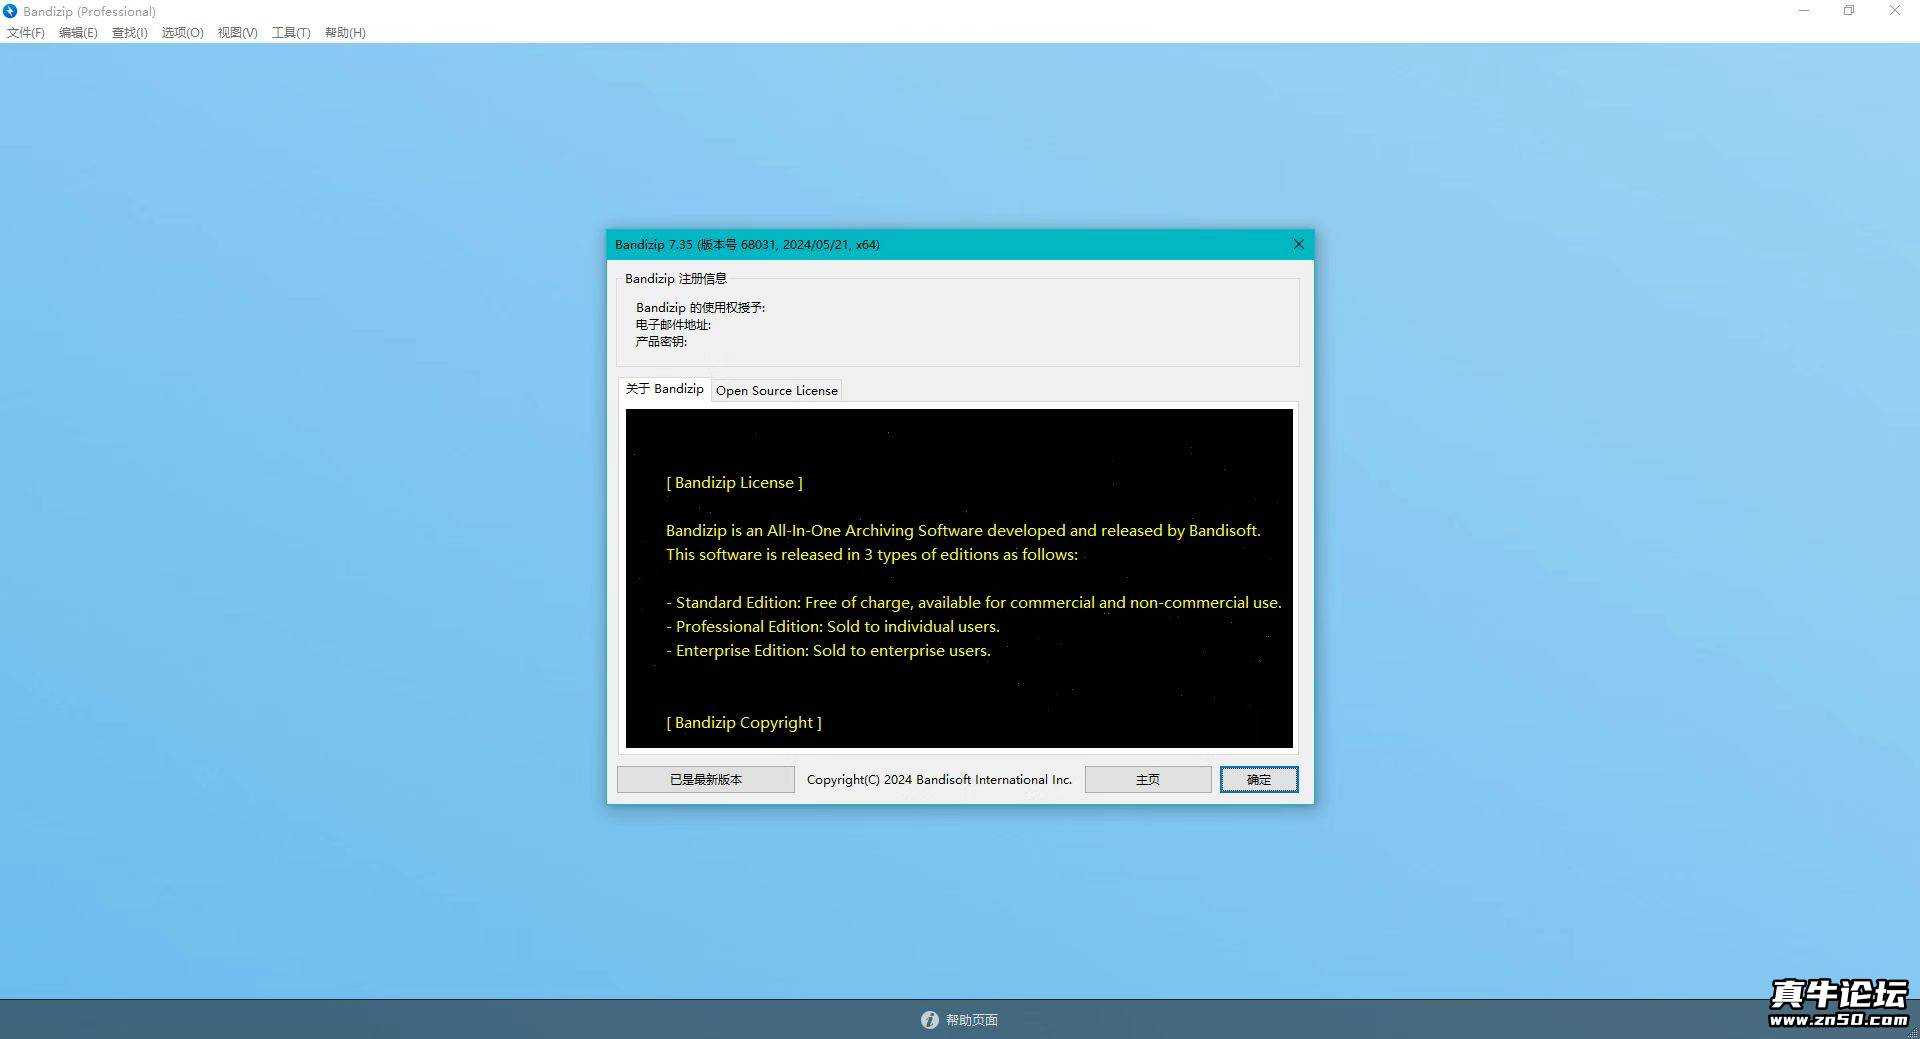Close the main Bandizip window
The image size is (1920, 1039).
tap(1894, 11)
